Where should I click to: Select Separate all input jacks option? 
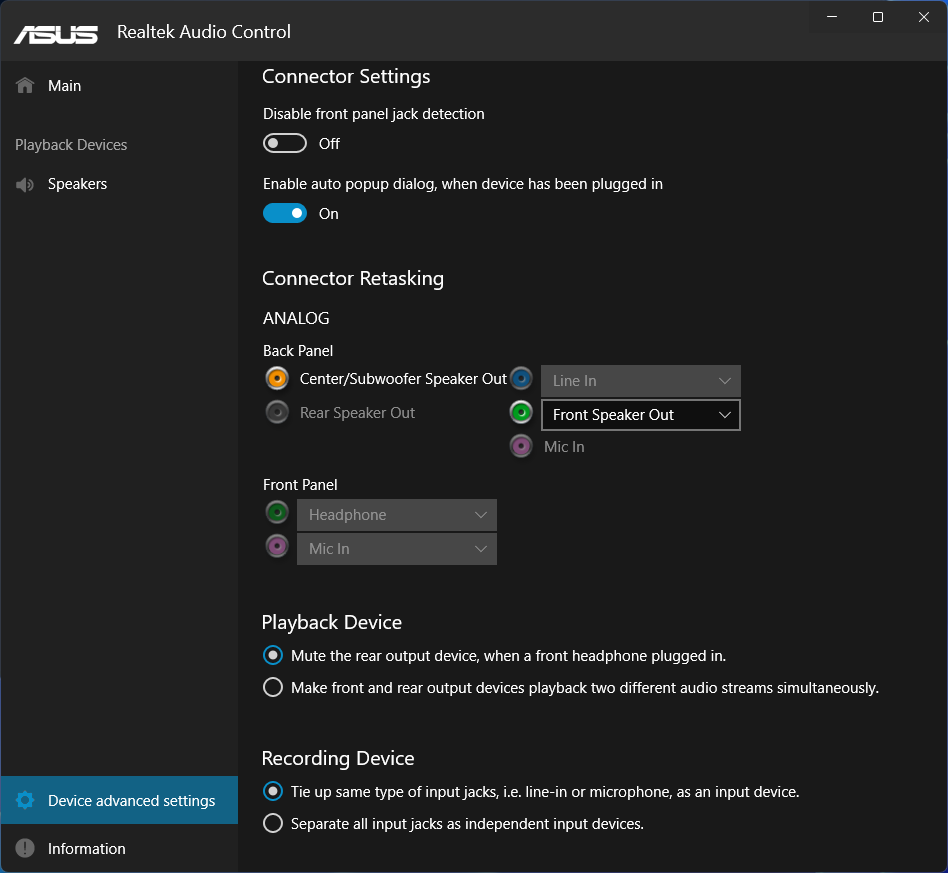click(x=273, y=824)
